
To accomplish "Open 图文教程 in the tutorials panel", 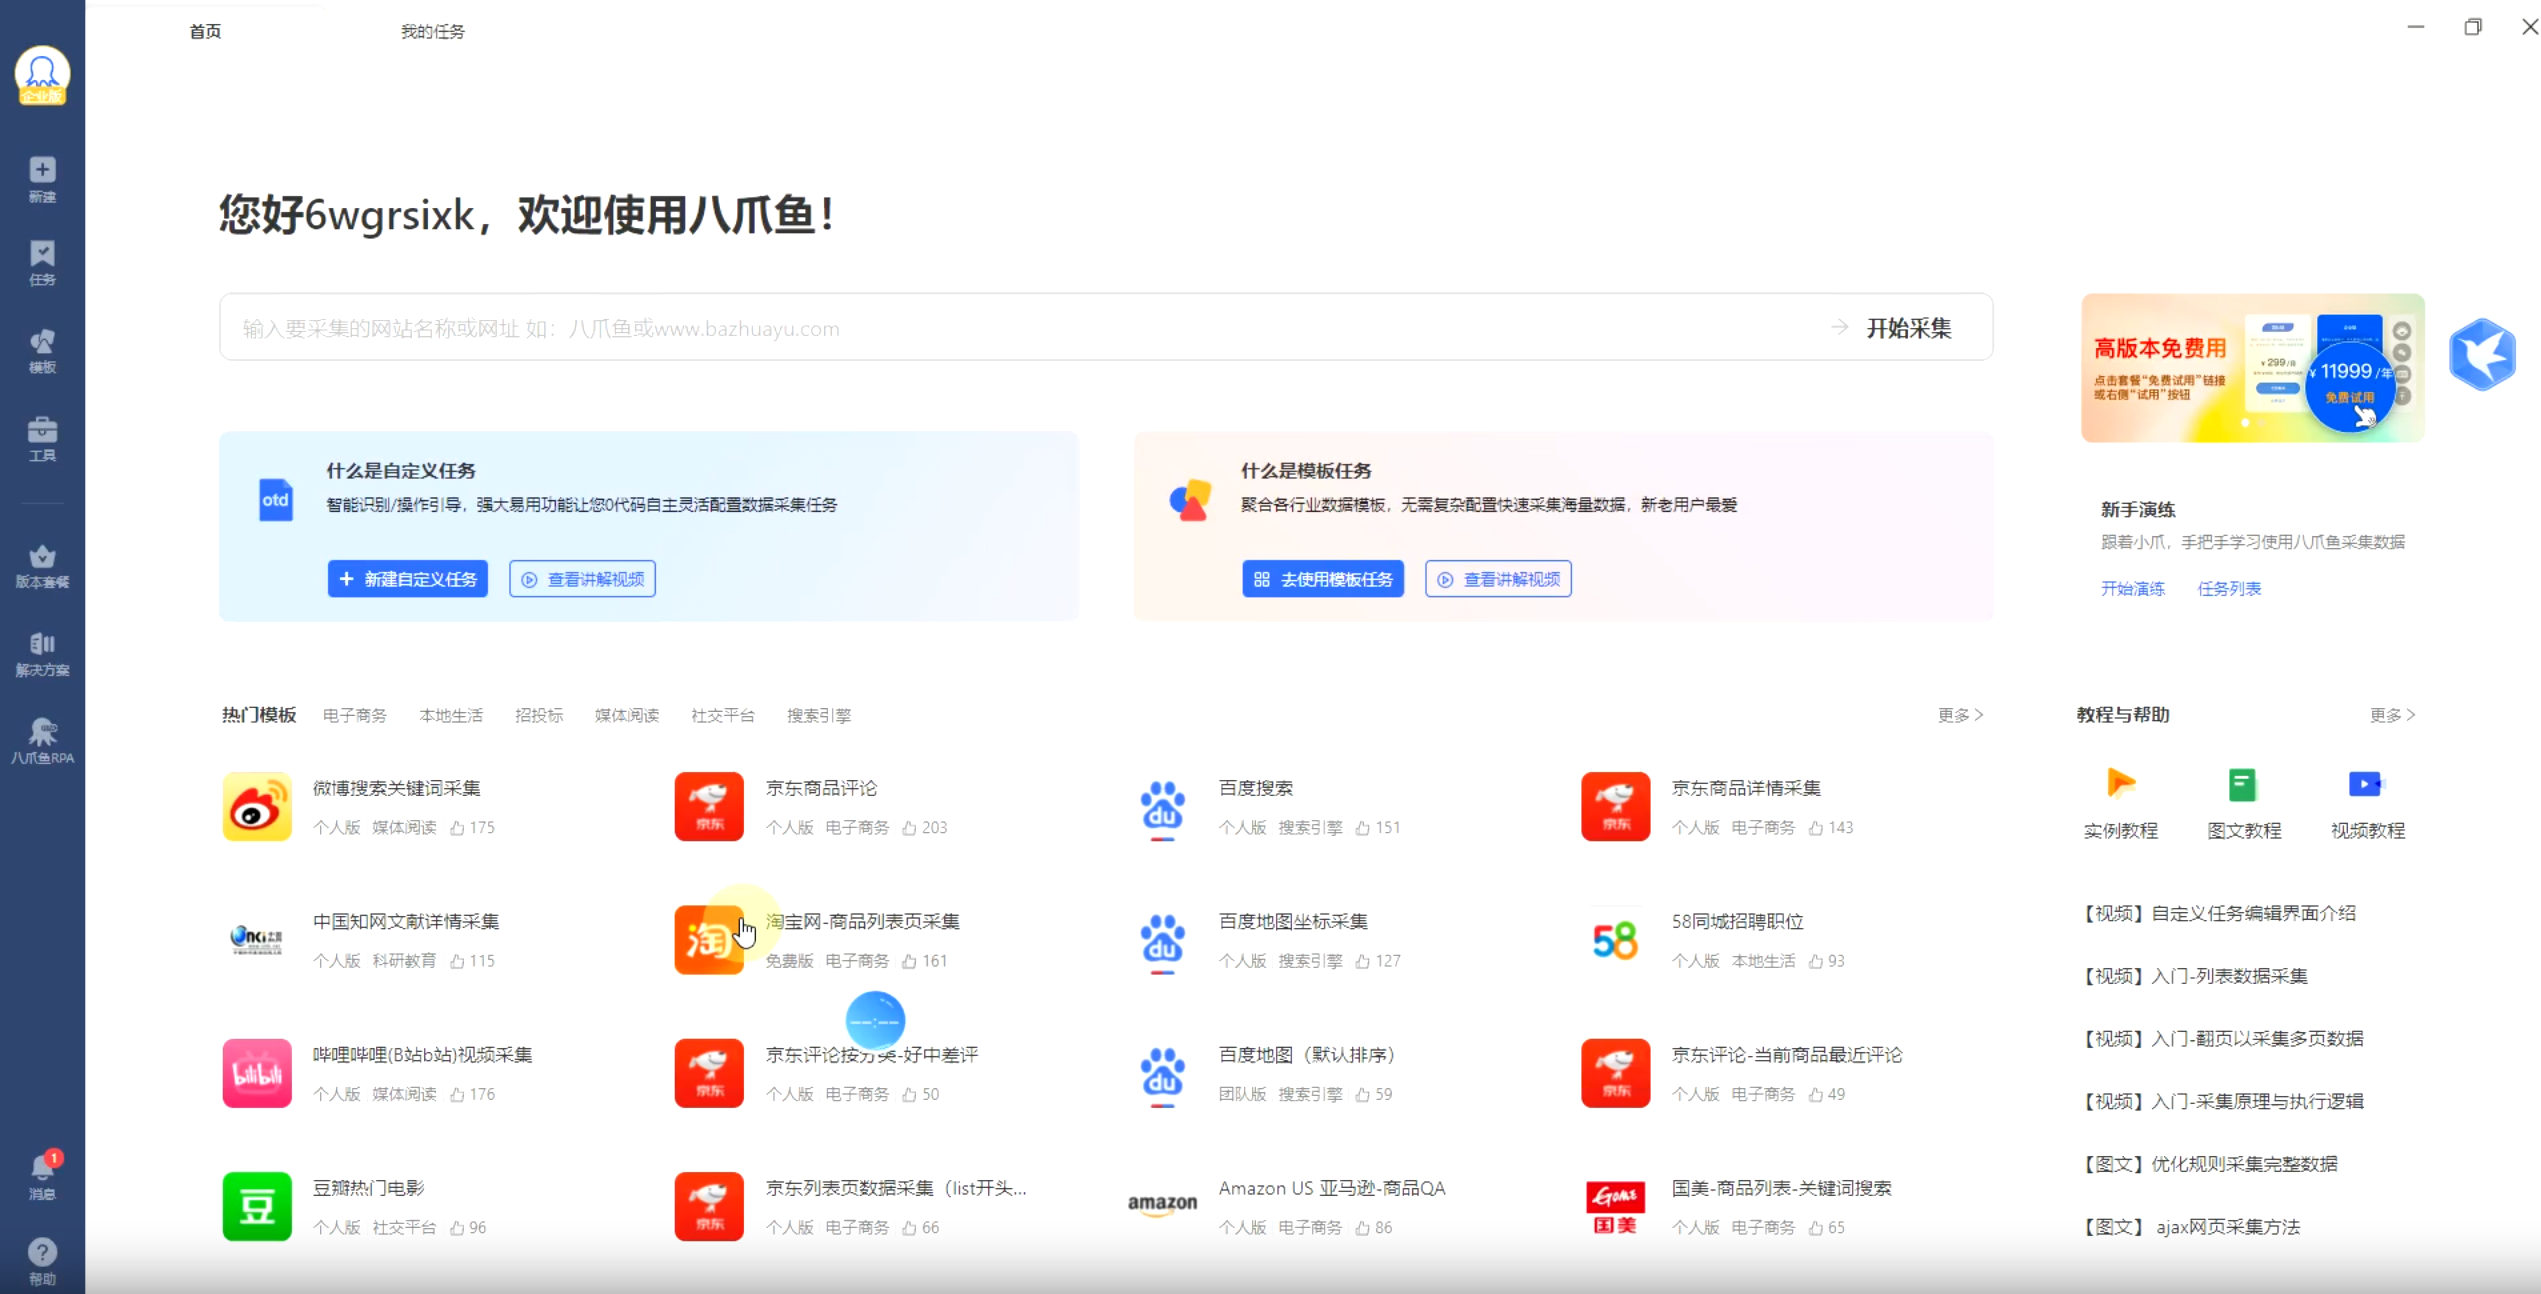I will tap(2243, 800).
